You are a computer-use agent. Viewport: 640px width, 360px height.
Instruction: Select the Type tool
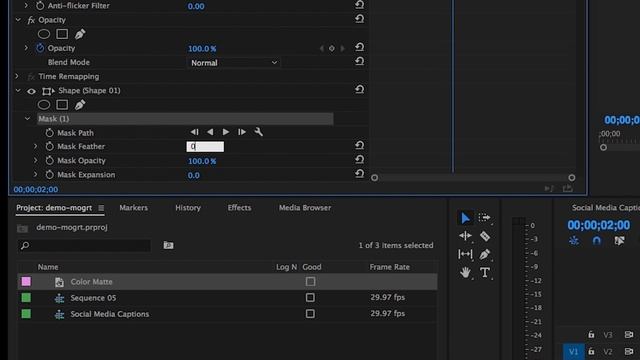pos(484,272)
